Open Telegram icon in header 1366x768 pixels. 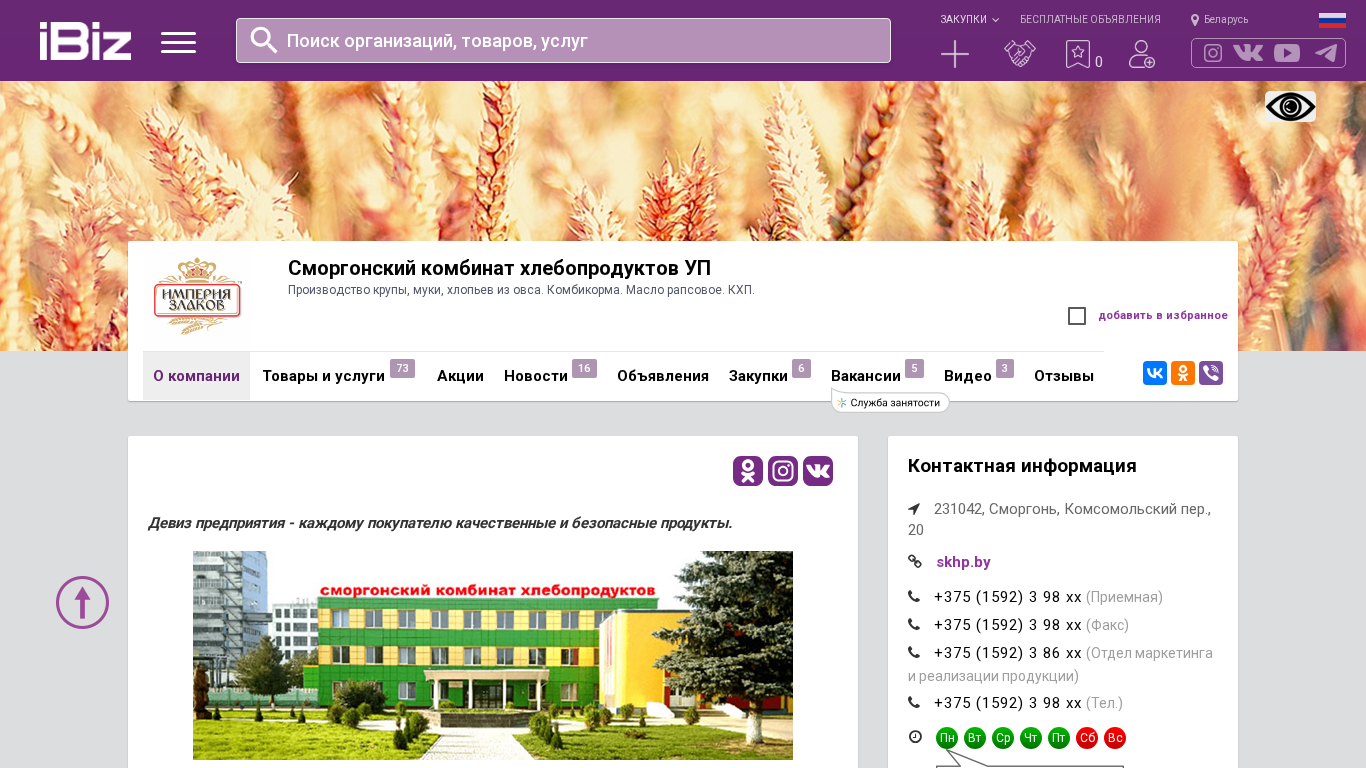(1326, 53)
